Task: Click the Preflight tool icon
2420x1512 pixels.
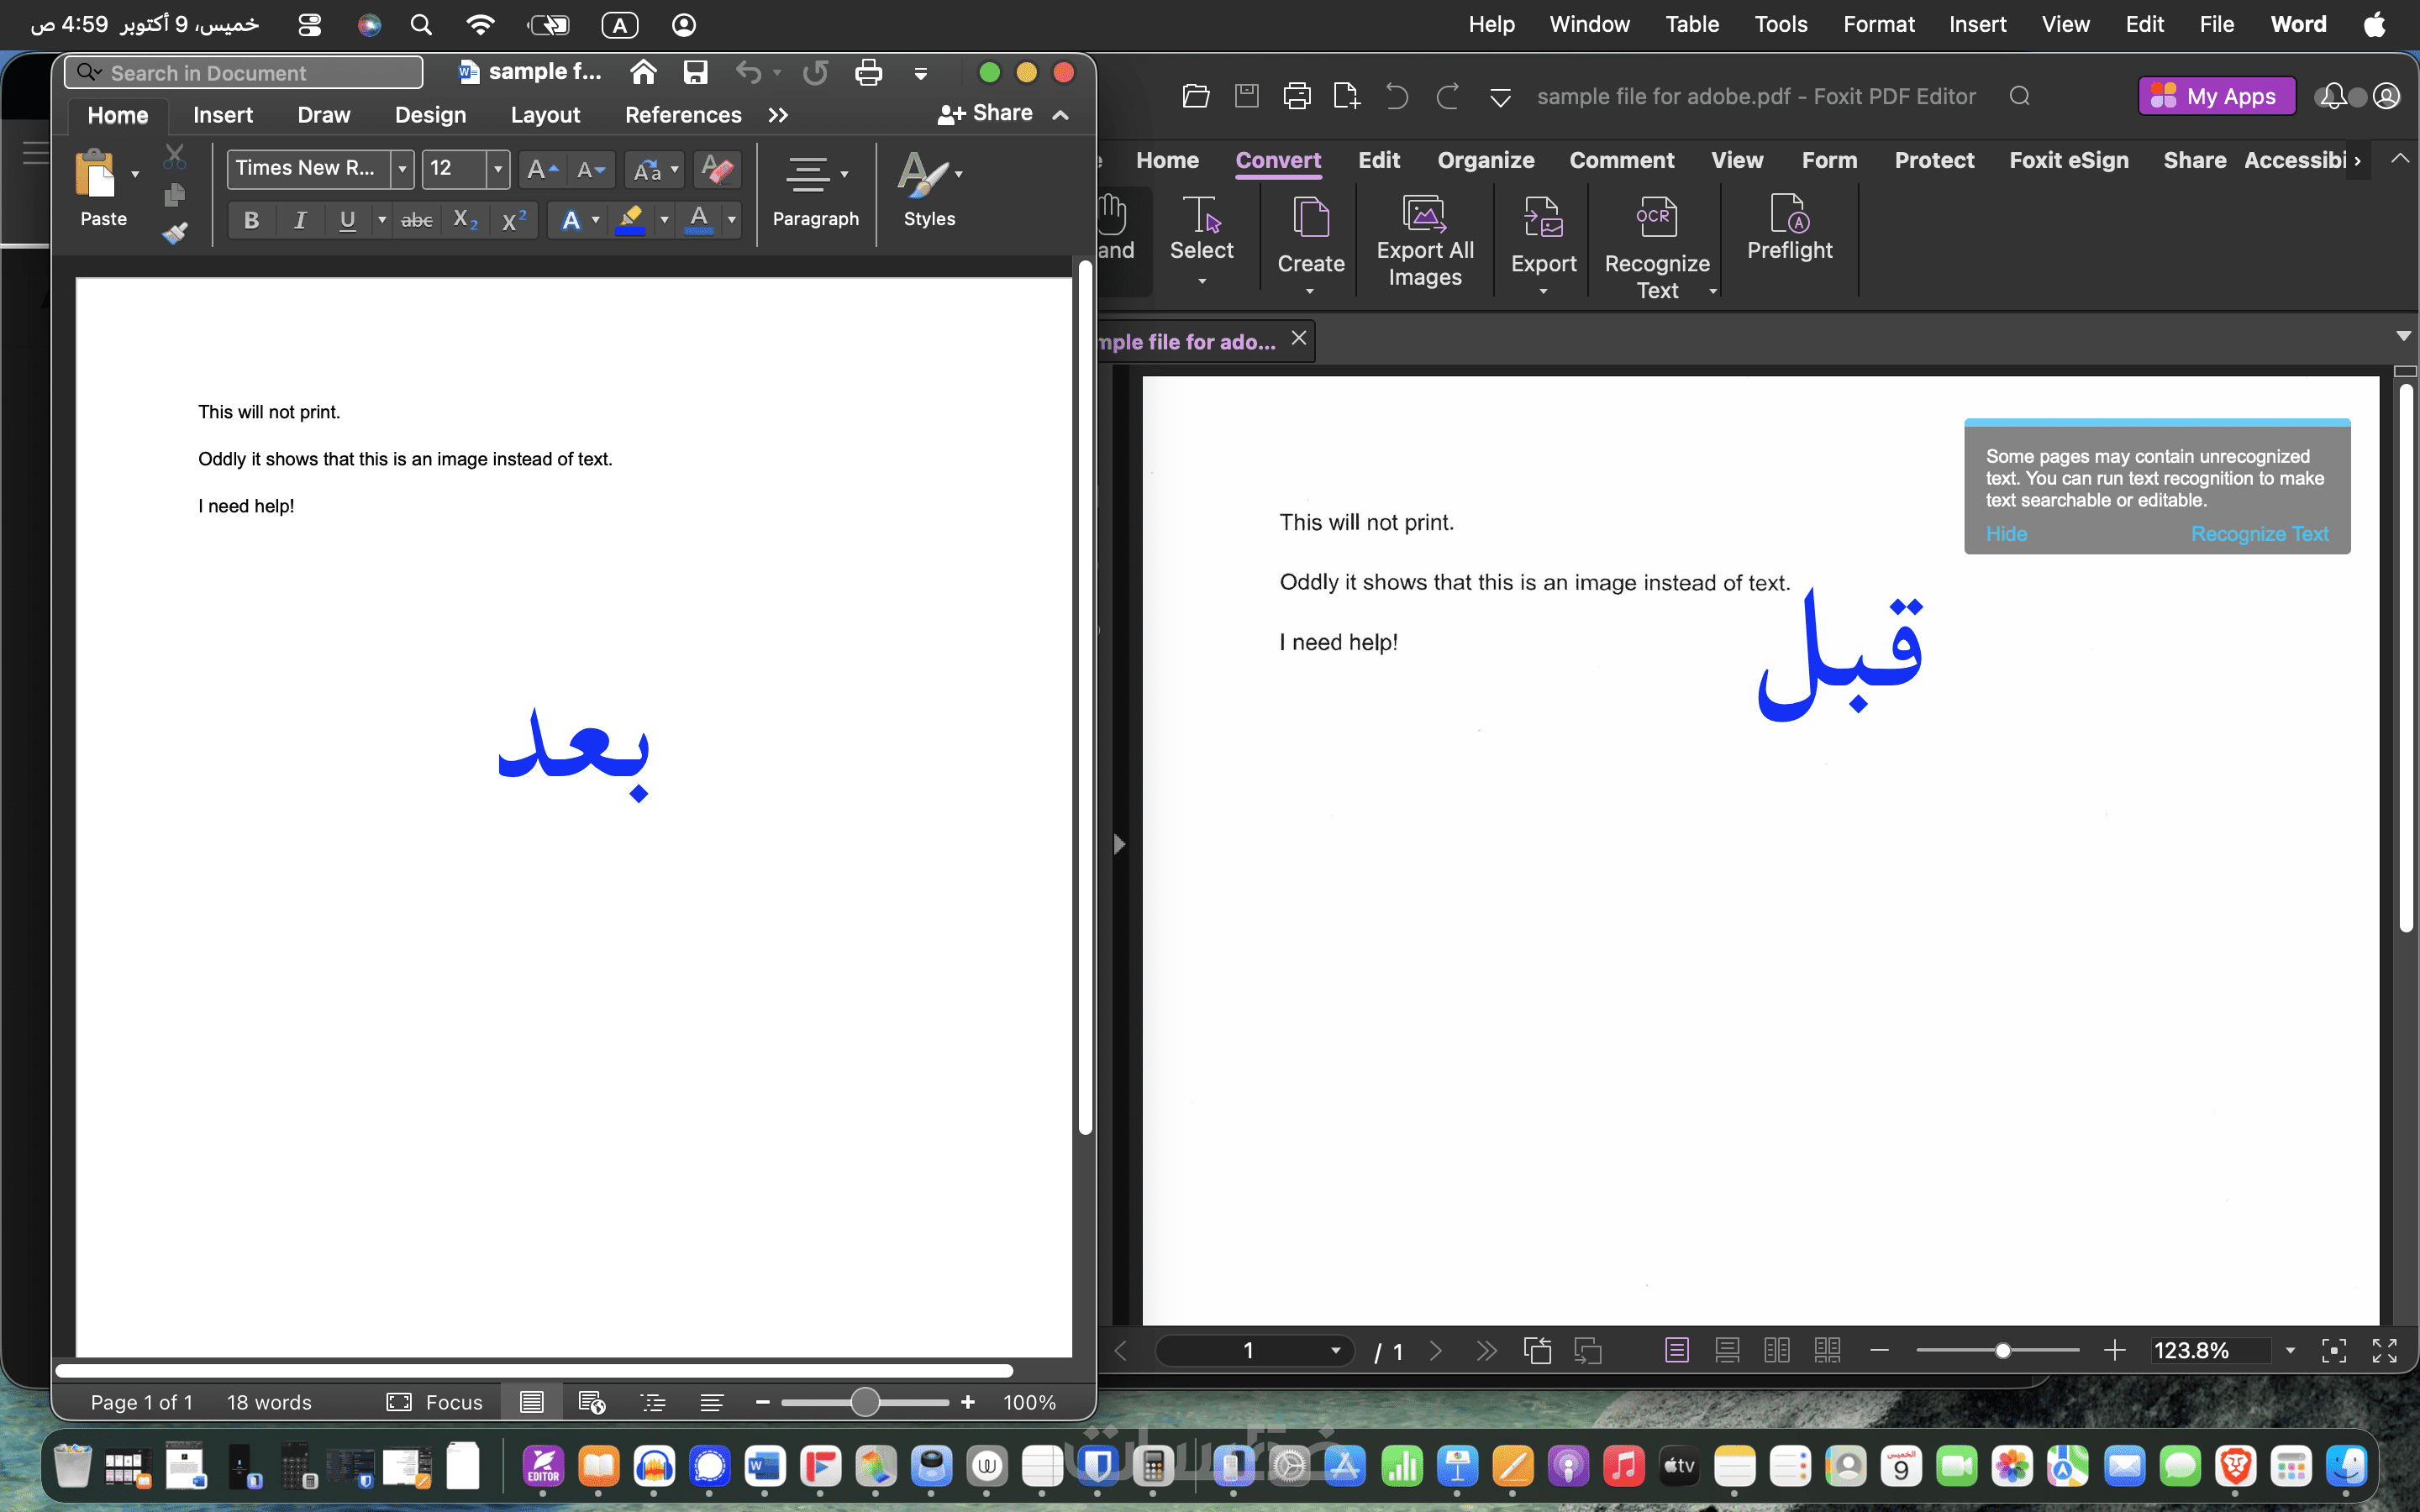Action: pos(1788,214)
